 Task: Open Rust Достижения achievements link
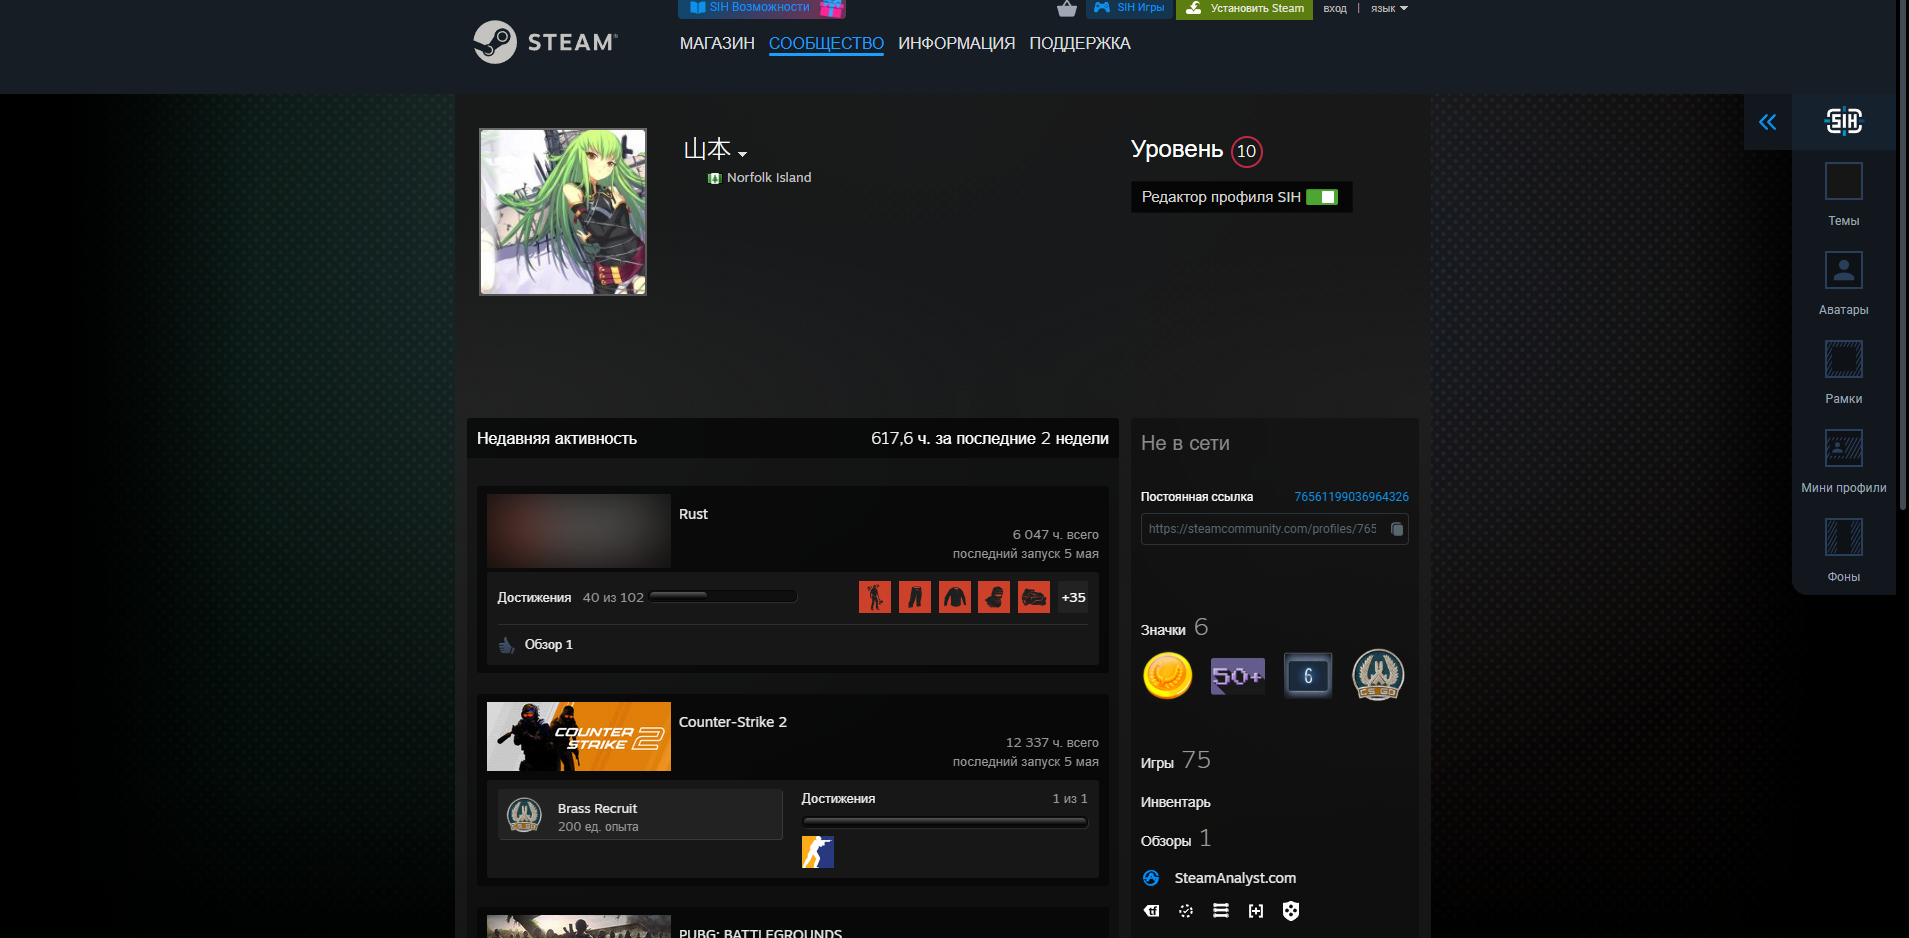pyautogui.click(x=534, y=597)
